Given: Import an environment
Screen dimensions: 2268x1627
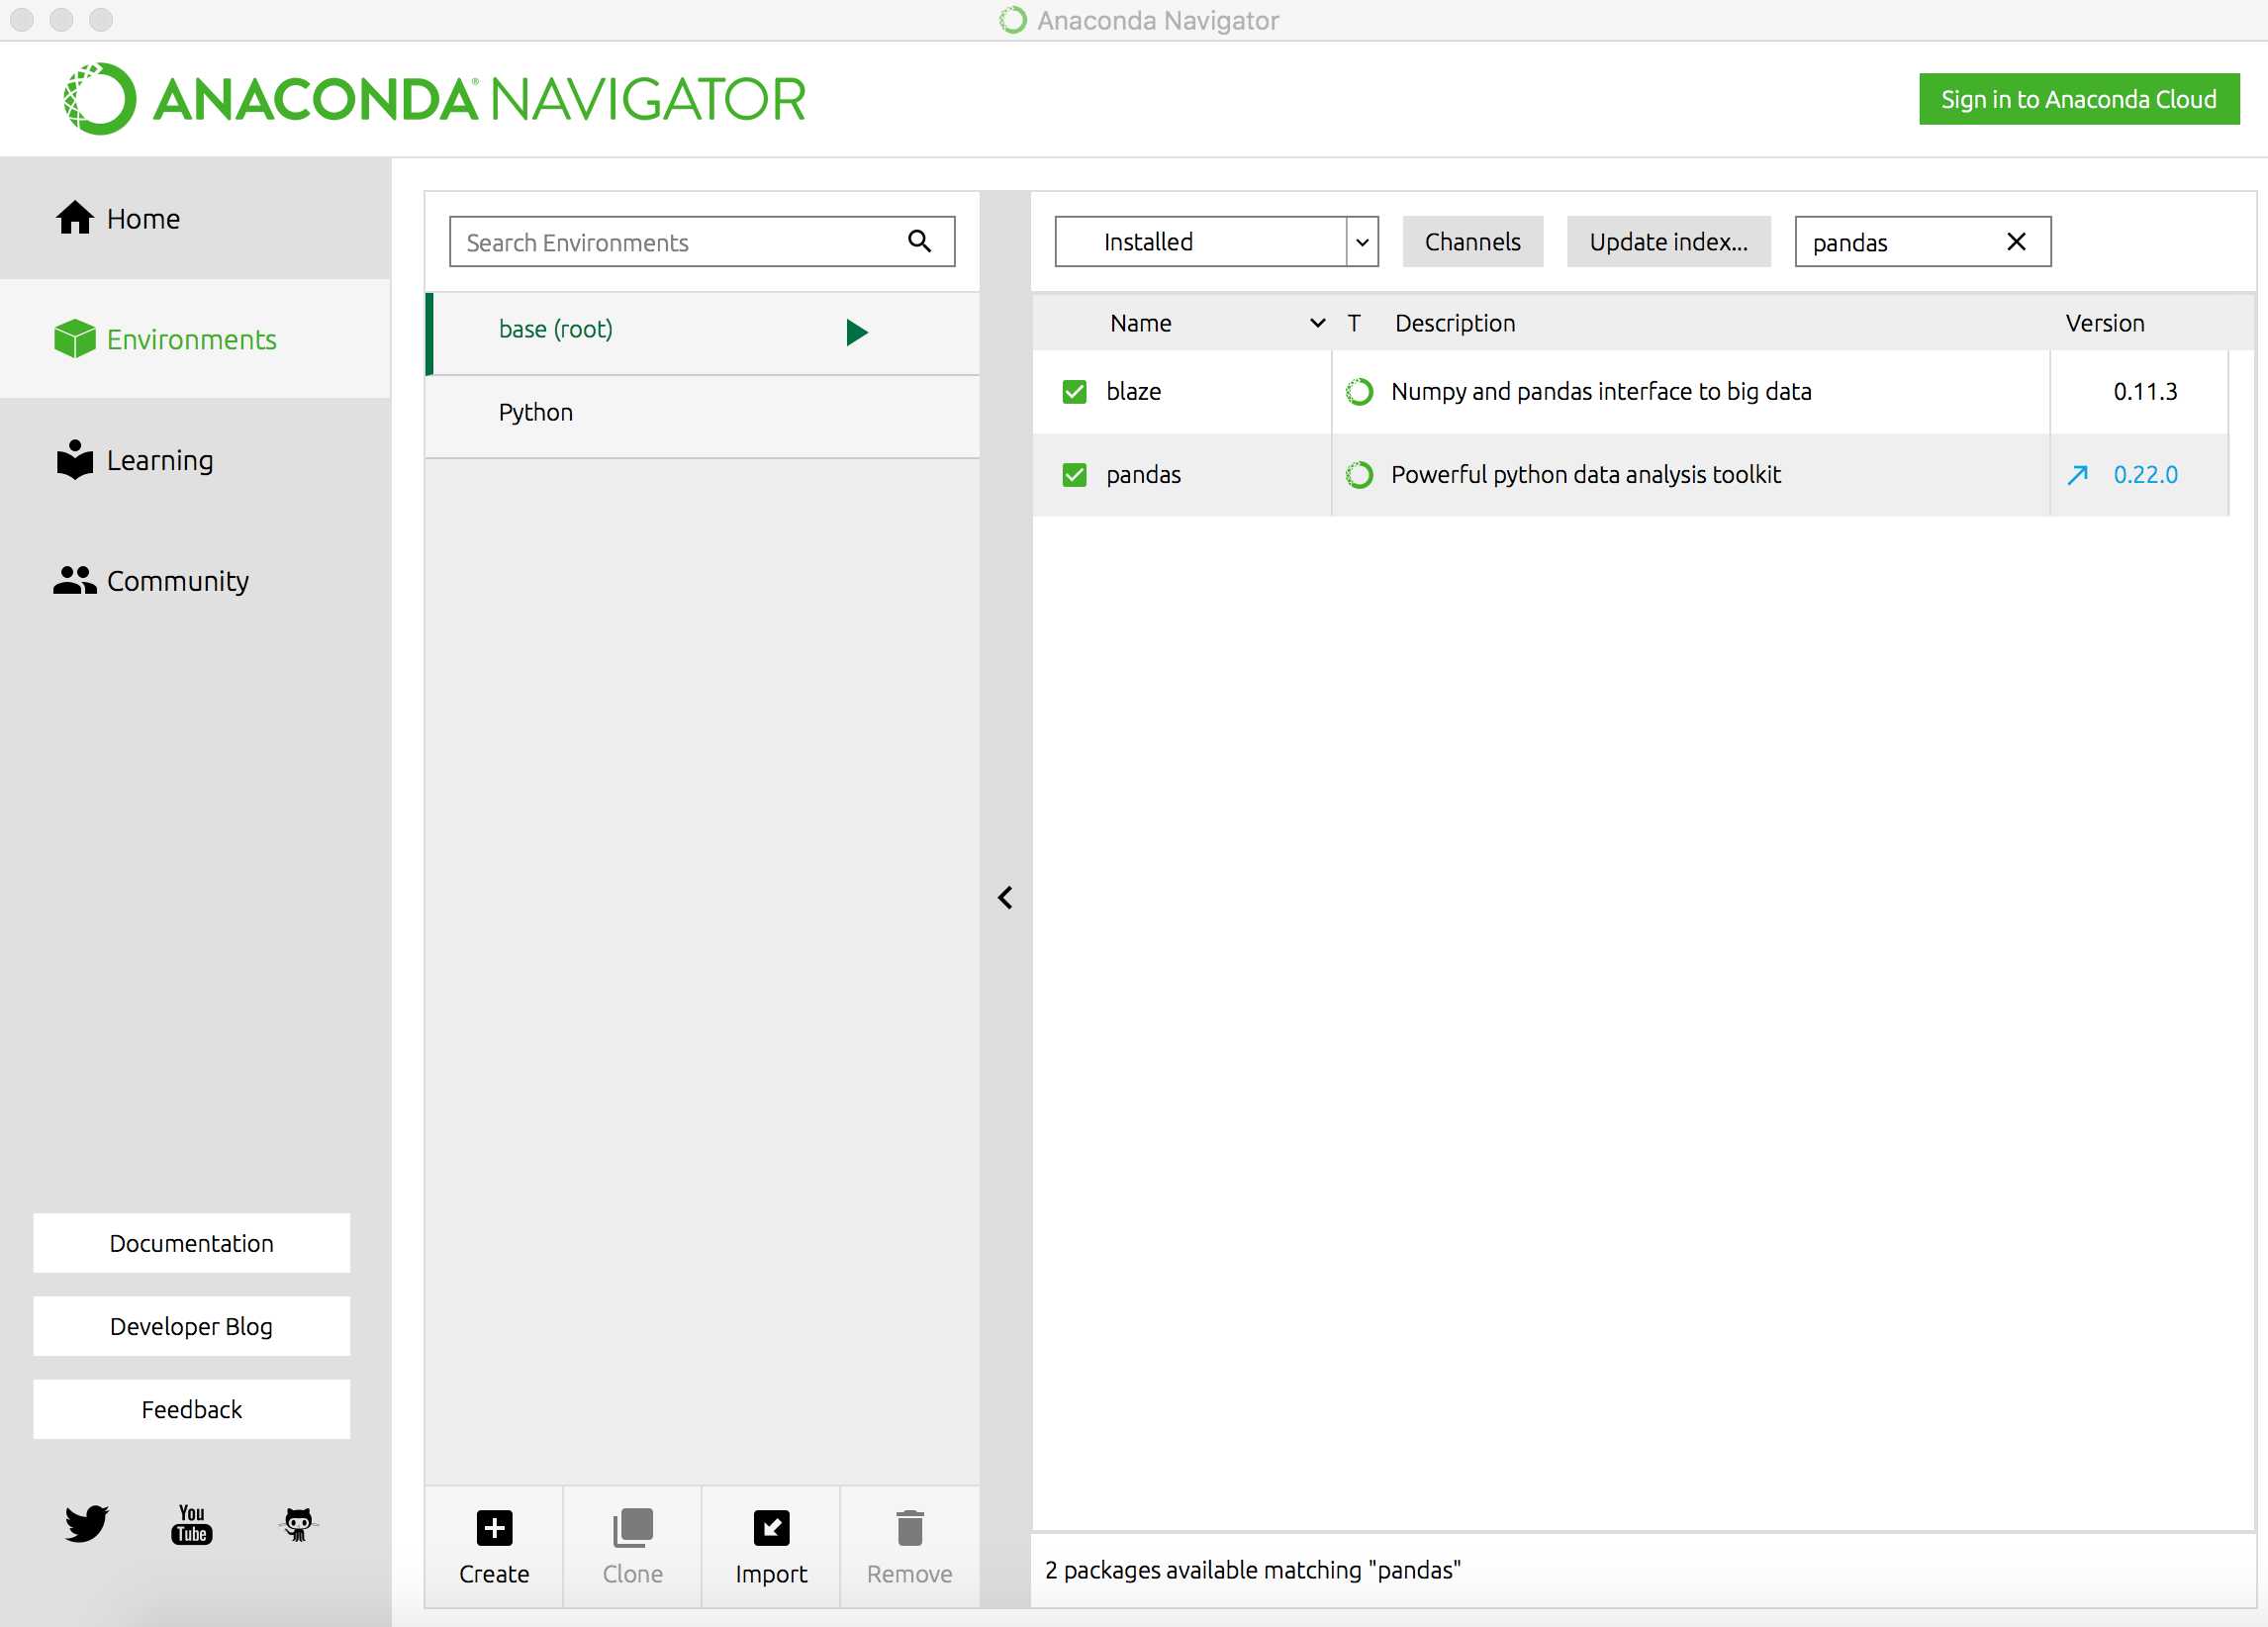Looking at the screenshot, I should [x=771, y=1546].
